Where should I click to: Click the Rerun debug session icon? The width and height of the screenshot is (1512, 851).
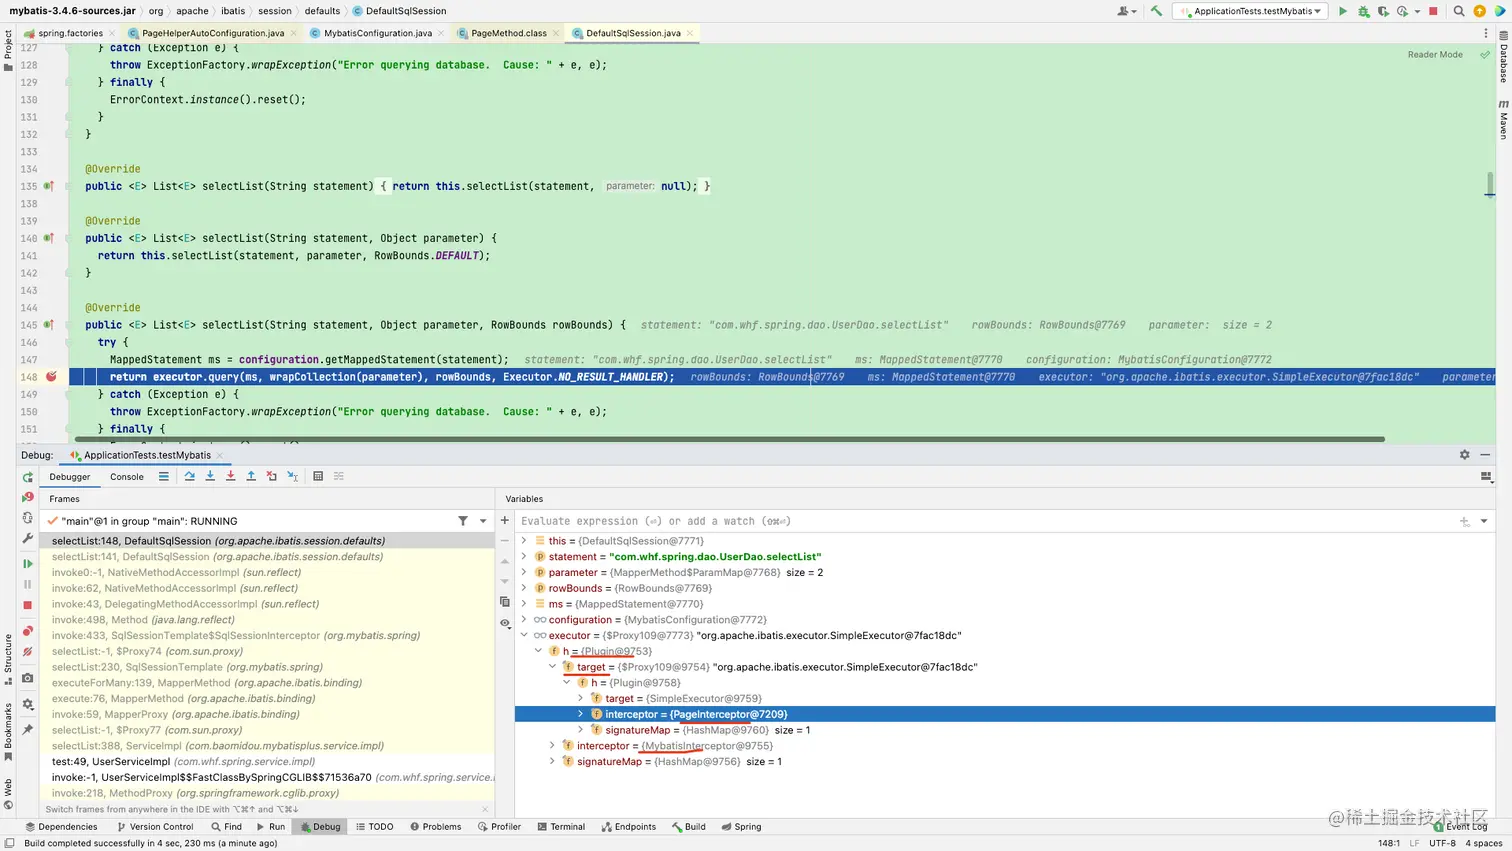[28, 477]
